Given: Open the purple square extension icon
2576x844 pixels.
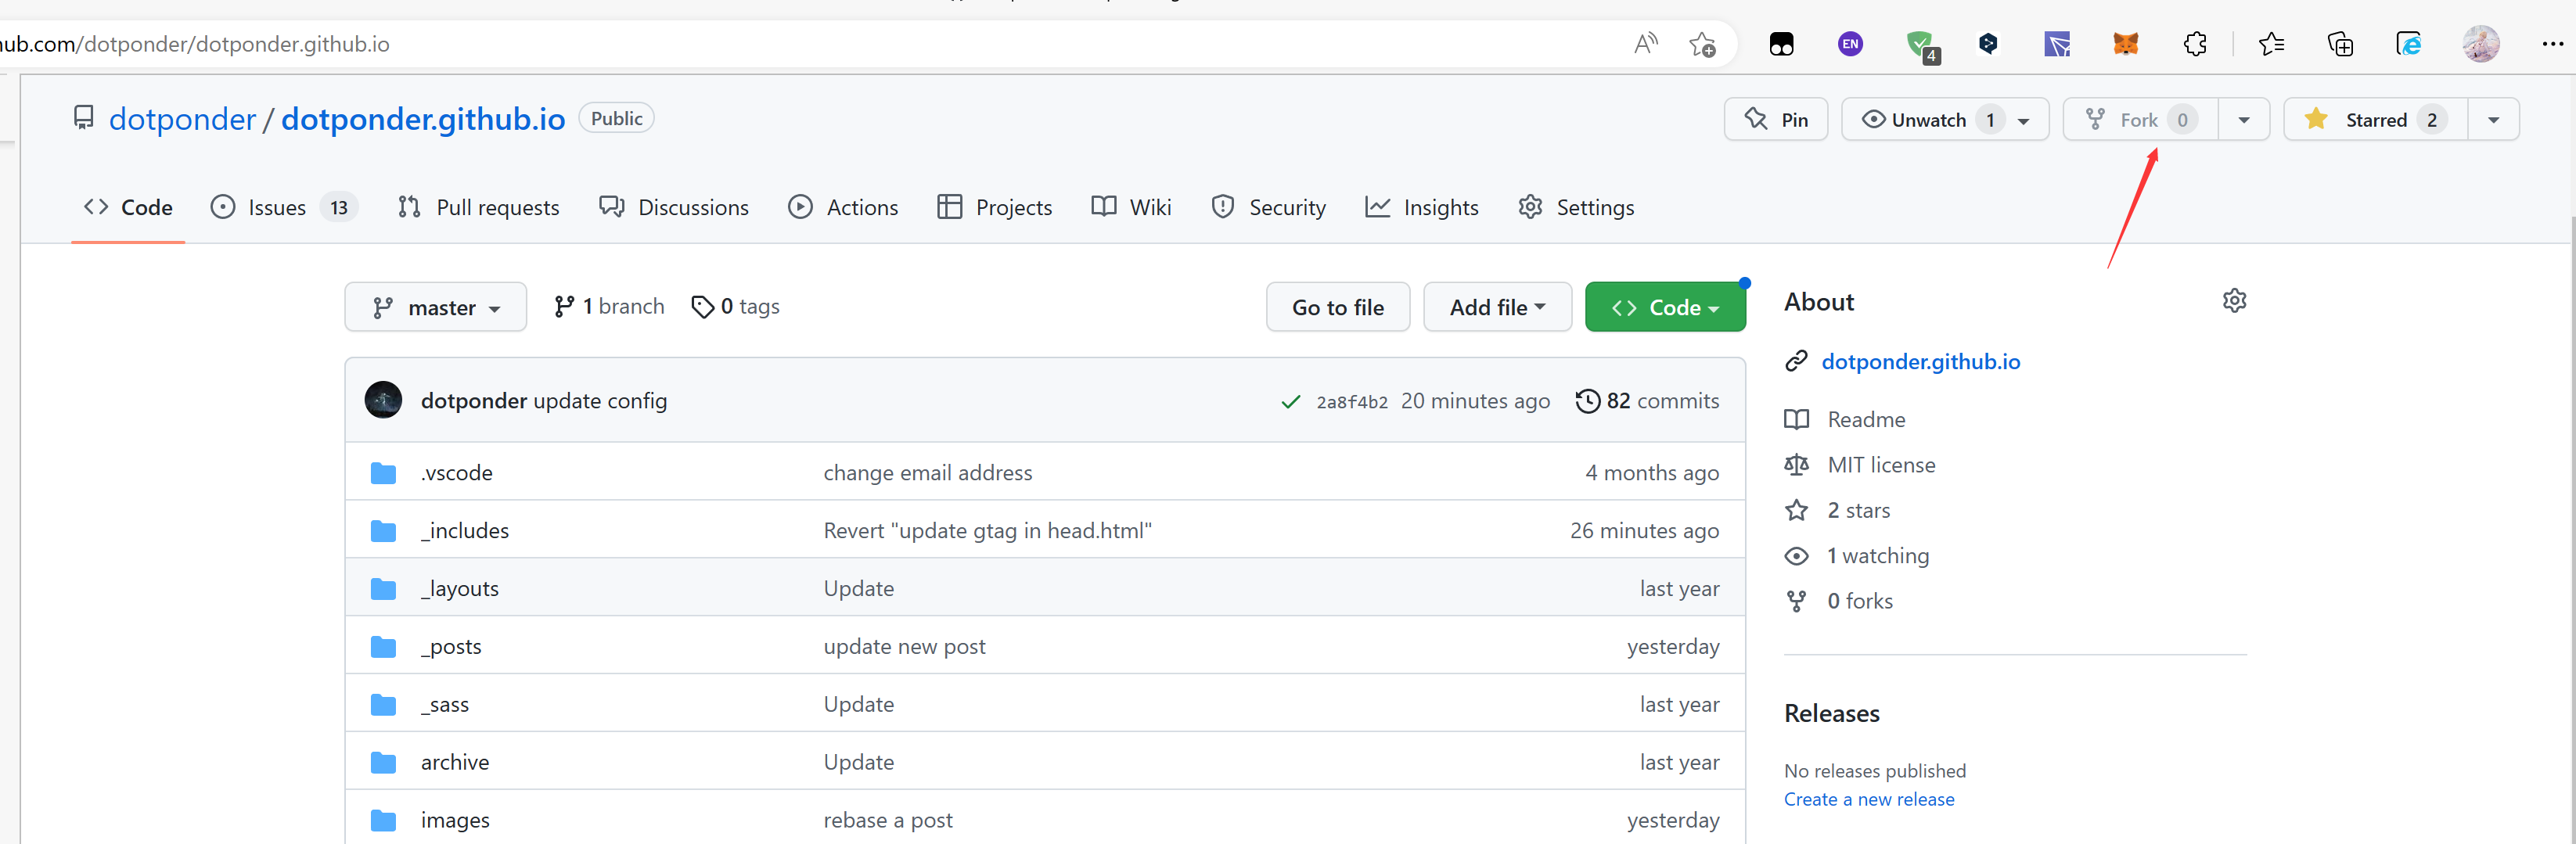Looking at the screenshot, I should 2057,44.
